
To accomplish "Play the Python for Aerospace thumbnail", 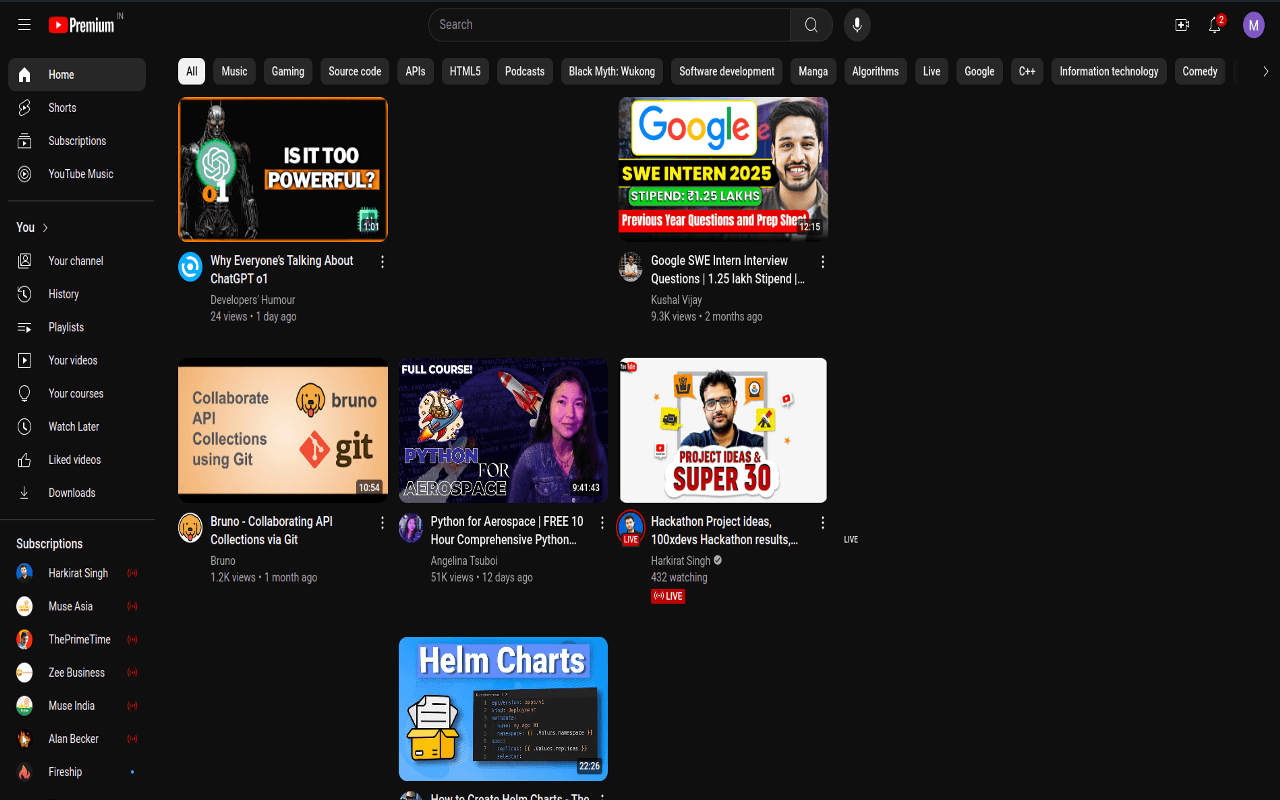I will (503, 430).
